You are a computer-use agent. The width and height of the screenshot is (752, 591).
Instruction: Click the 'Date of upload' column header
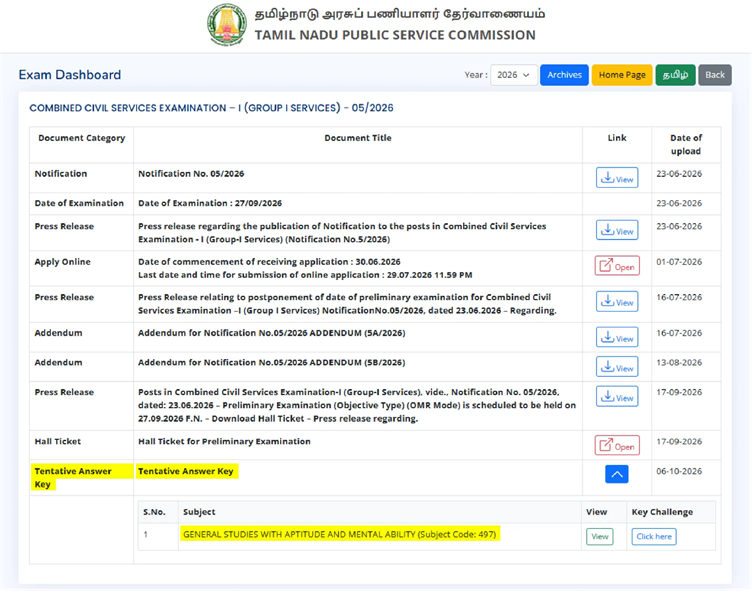[x=686, y=144]
